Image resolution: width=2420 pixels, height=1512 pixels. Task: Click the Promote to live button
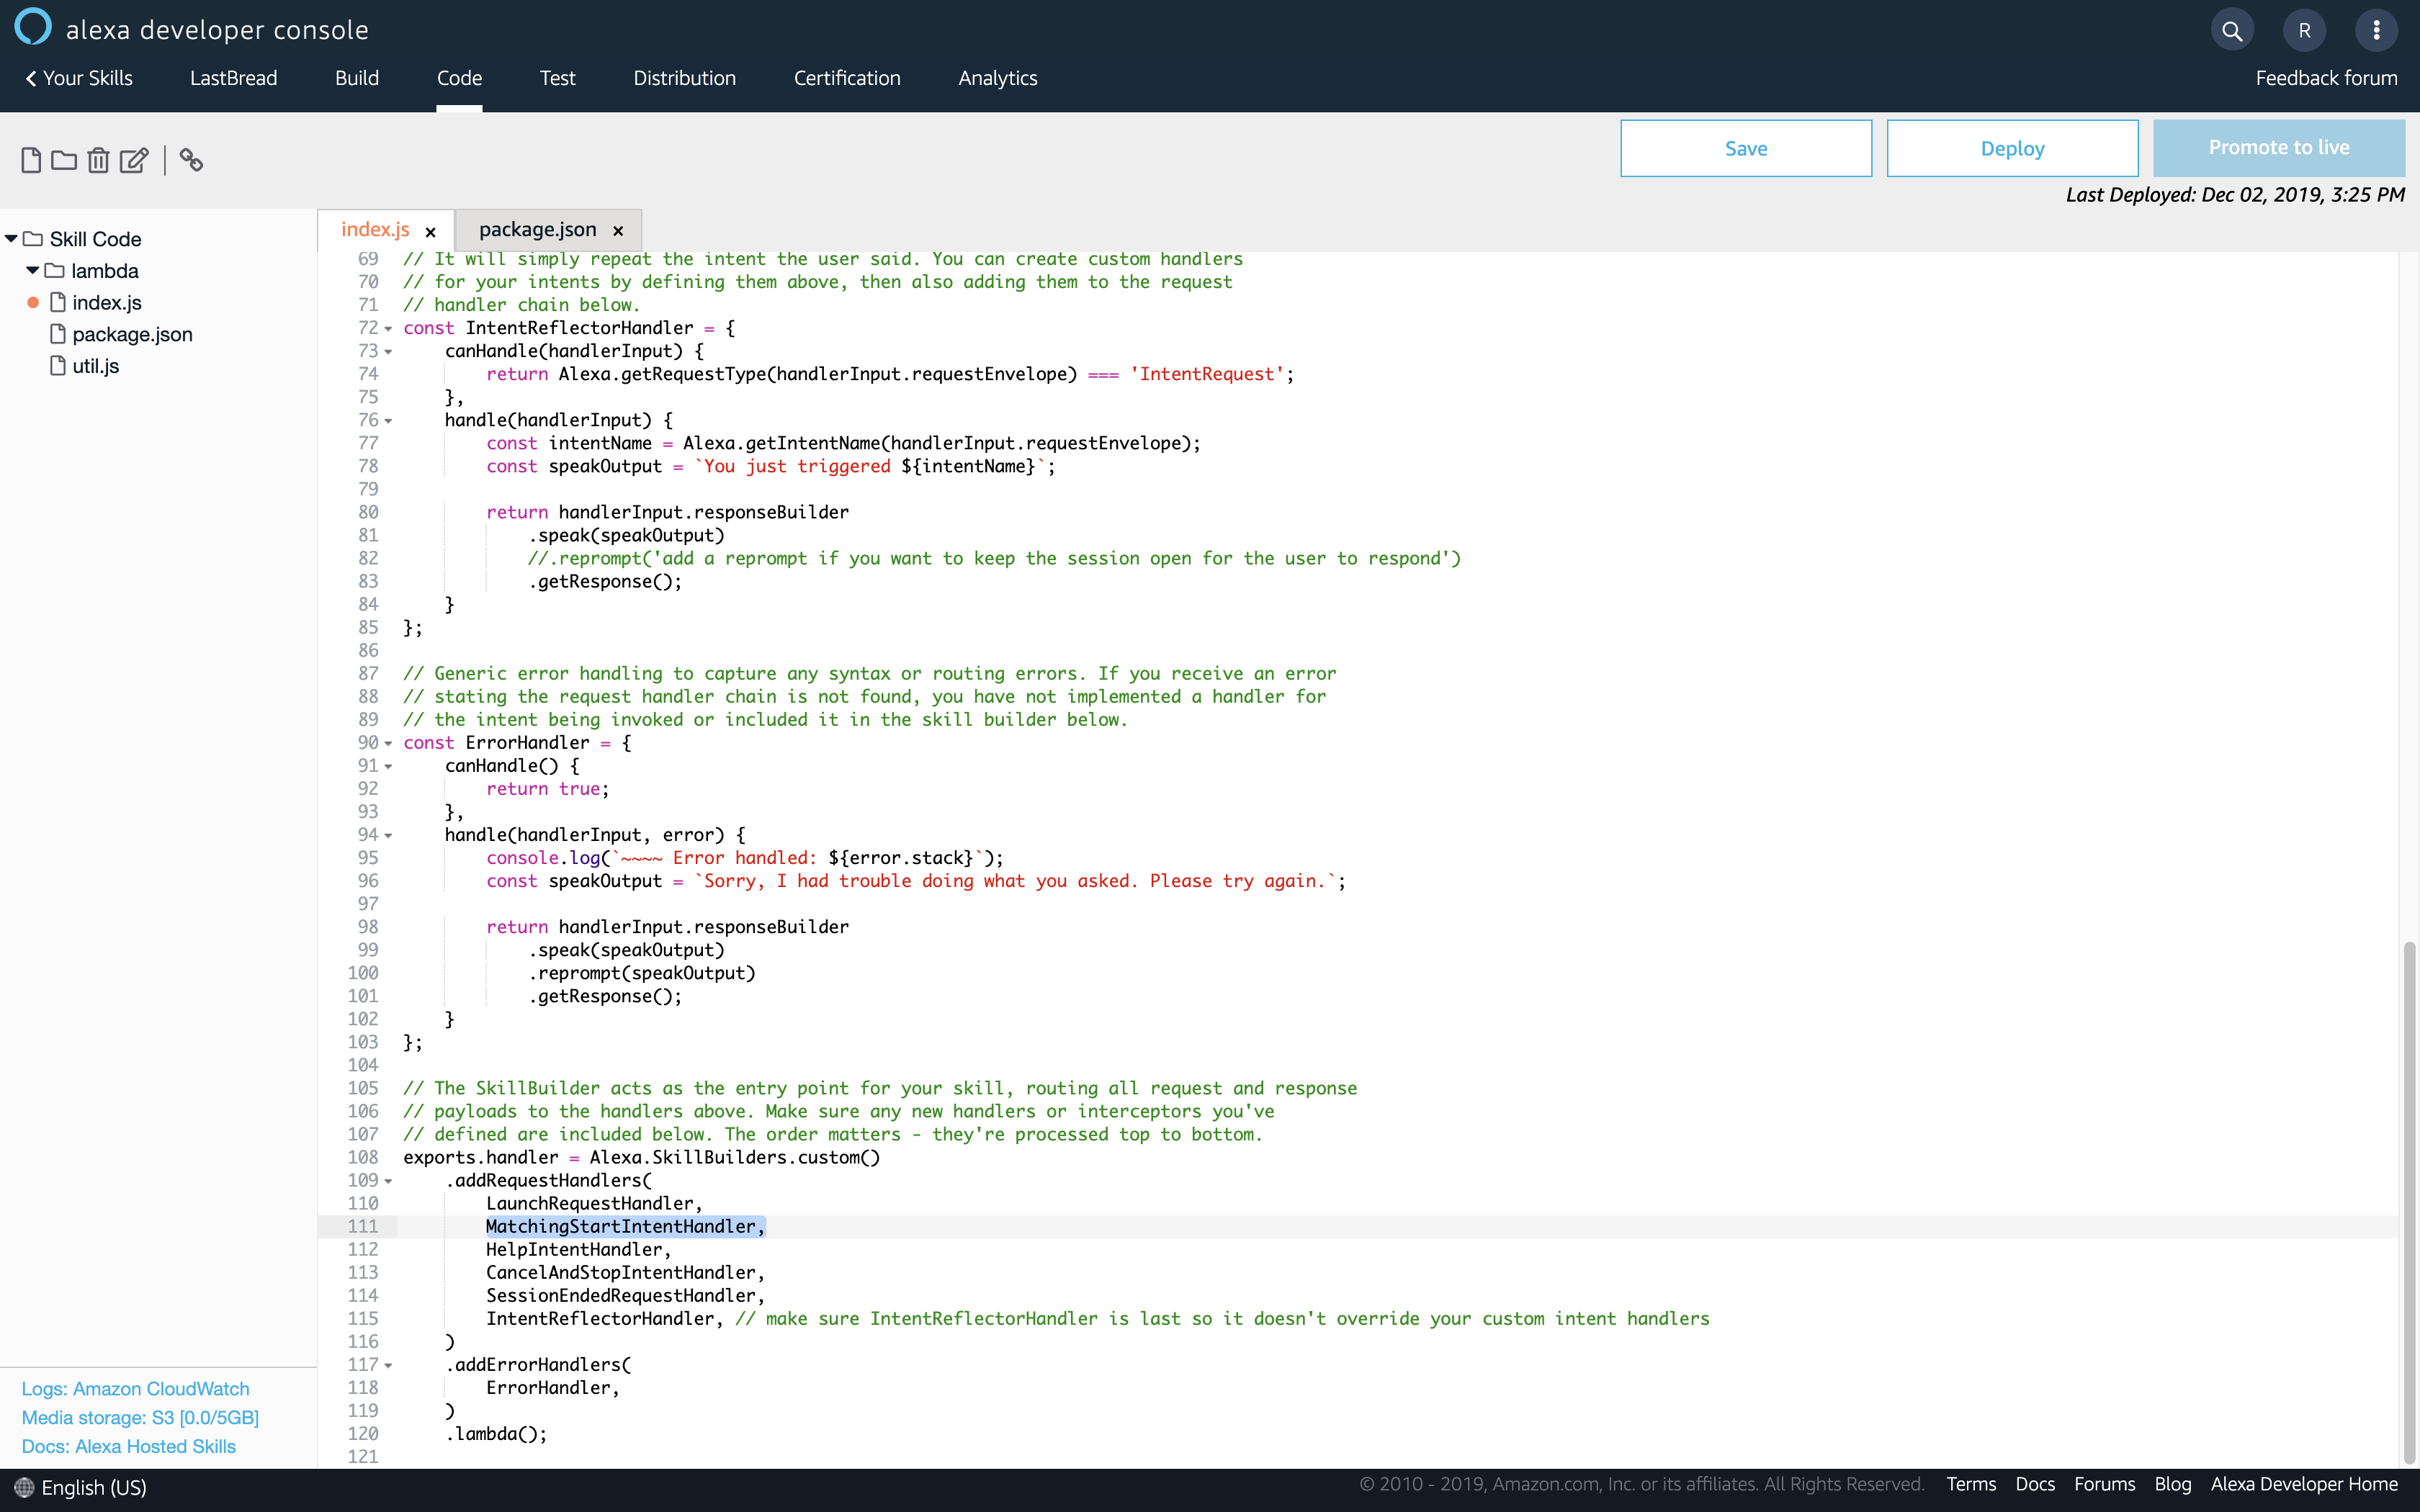2279,148
